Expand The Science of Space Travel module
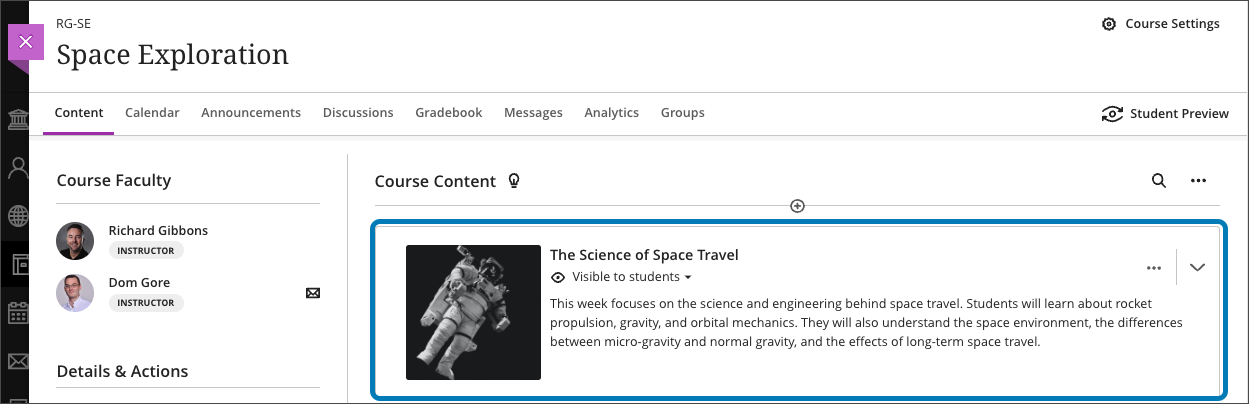Image resolution: width=1249 pixels, height=404 pixels. pos(1197,268)
